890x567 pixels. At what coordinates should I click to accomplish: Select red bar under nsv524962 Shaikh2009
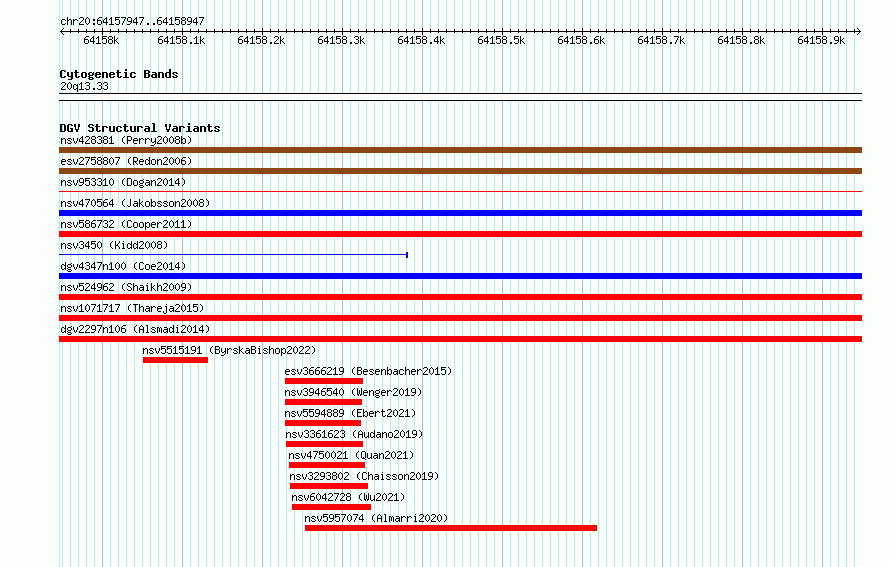click(460, 297)
